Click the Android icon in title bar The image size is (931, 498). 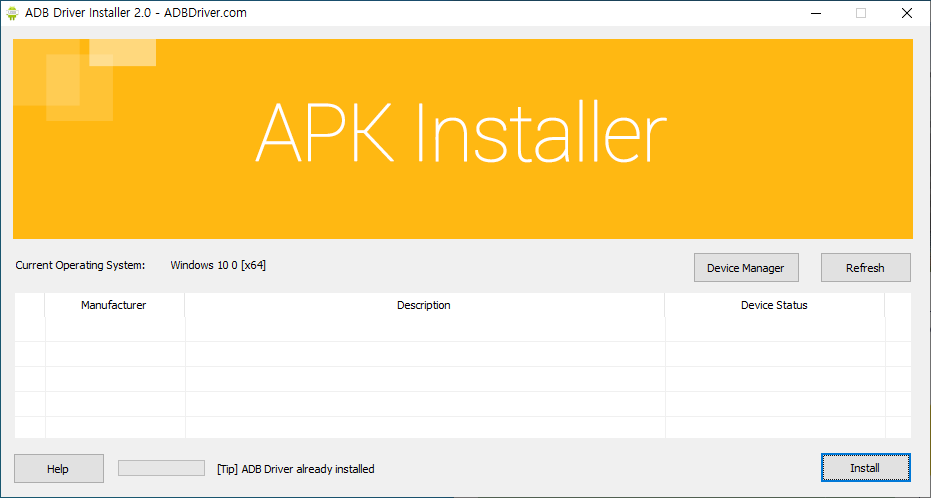pyautogui.click(x=12, y=13)
